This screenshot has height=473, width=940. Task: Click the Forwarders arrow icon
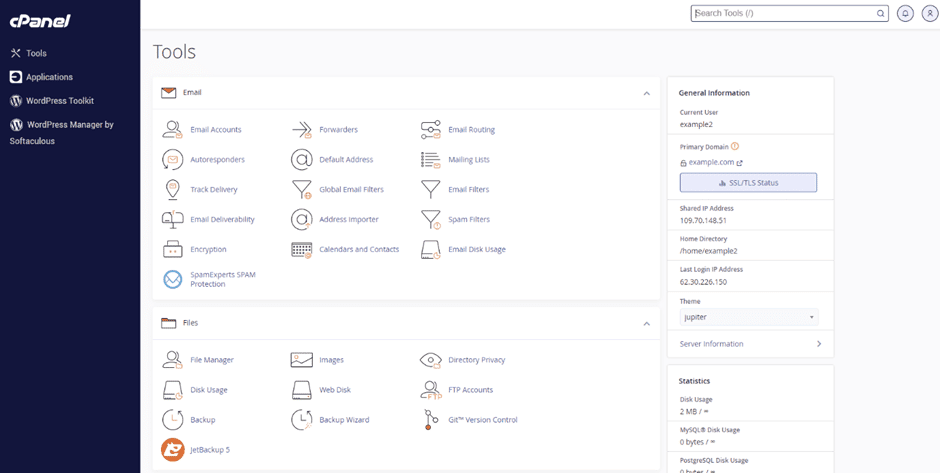302,129
